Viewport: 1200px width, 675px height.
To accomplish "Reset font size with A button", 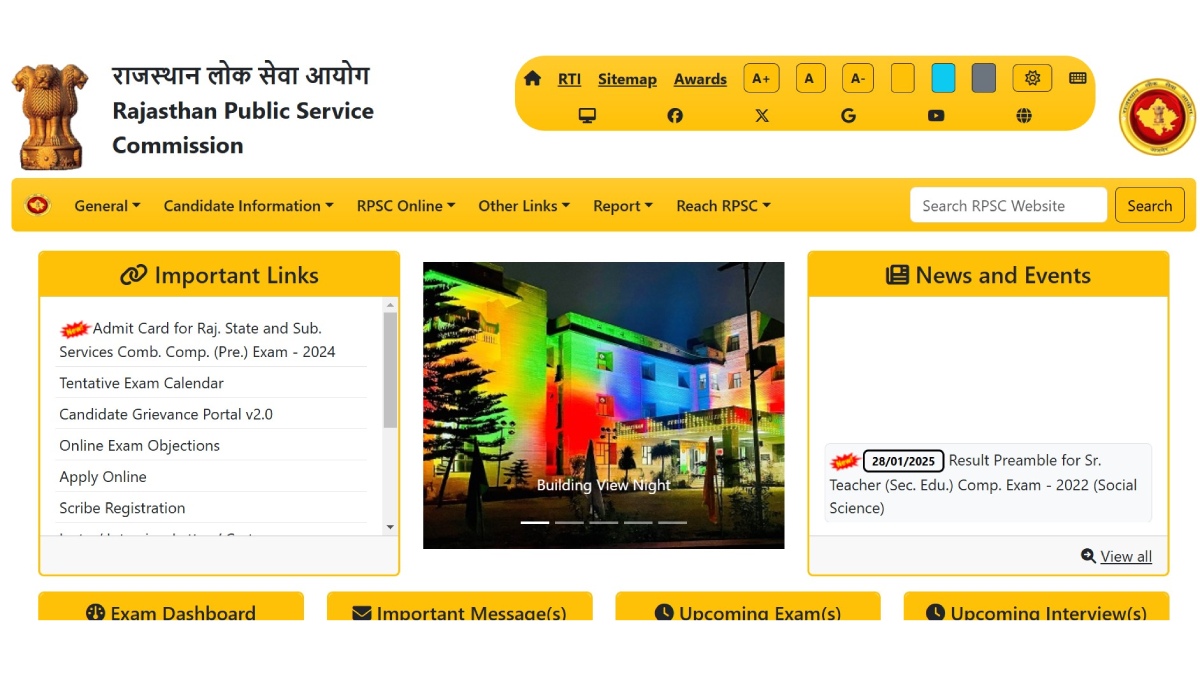I will click(x=810, y=78).
